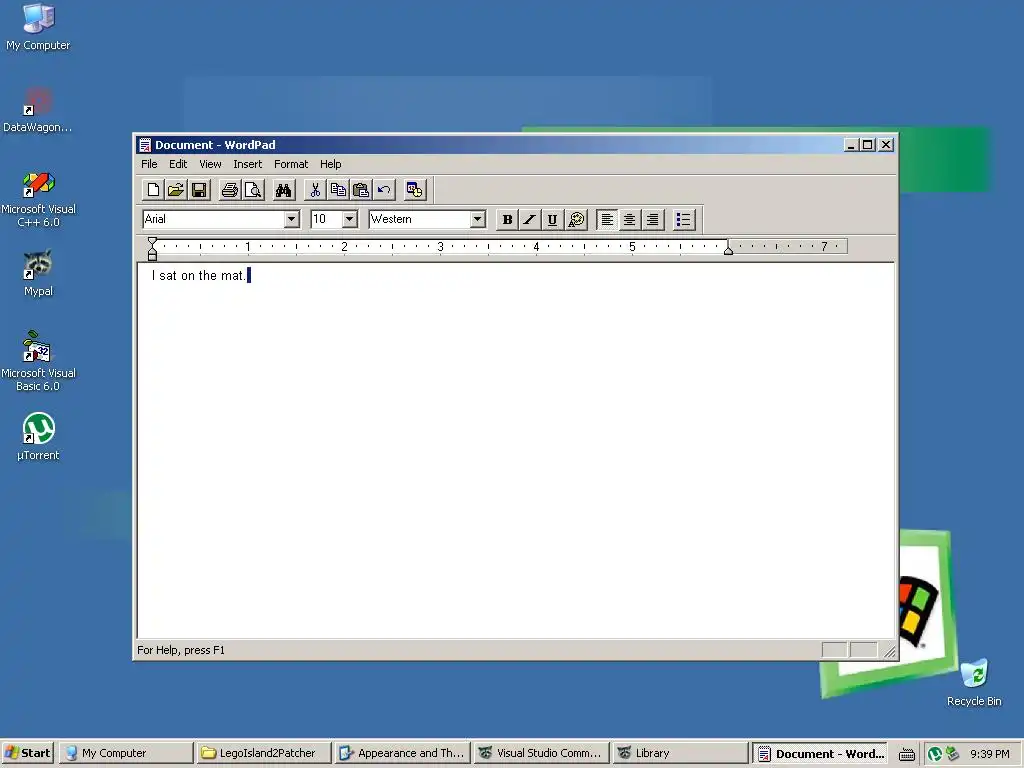This screenshot has height=768, width=1024.
Task: Switch to My Computer taskbar button
Action: (x=126, y=753)
